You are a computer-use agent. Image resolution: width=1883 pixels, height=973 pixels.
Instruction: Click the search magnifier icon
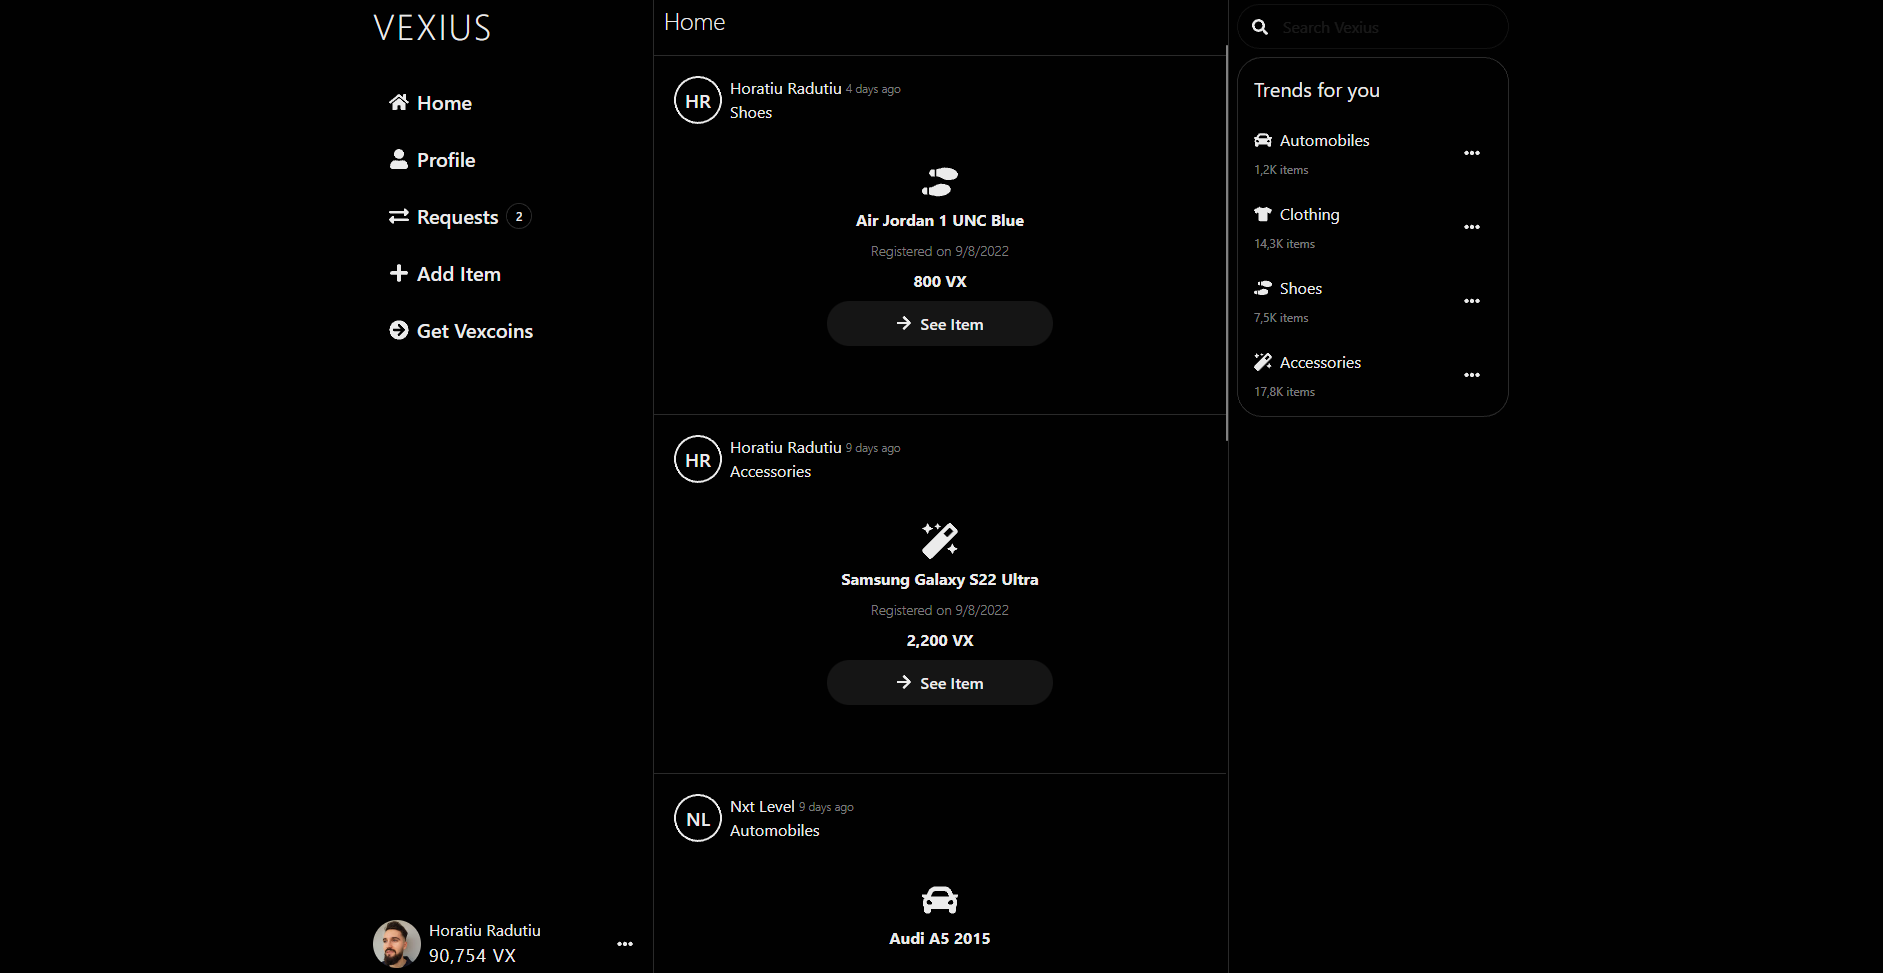(x=1260, y=27)
